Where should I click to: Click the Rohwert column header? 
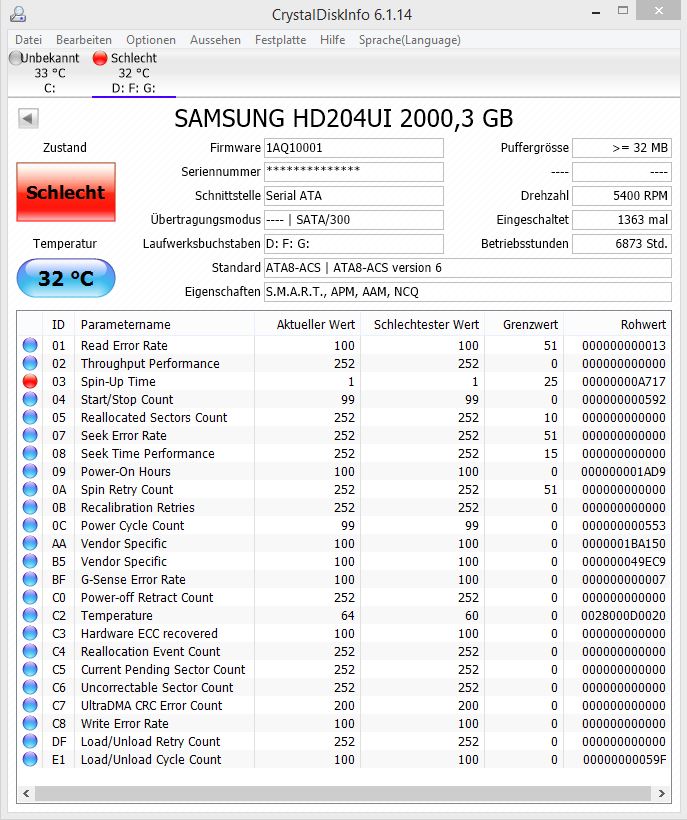[x=617, y=325]
